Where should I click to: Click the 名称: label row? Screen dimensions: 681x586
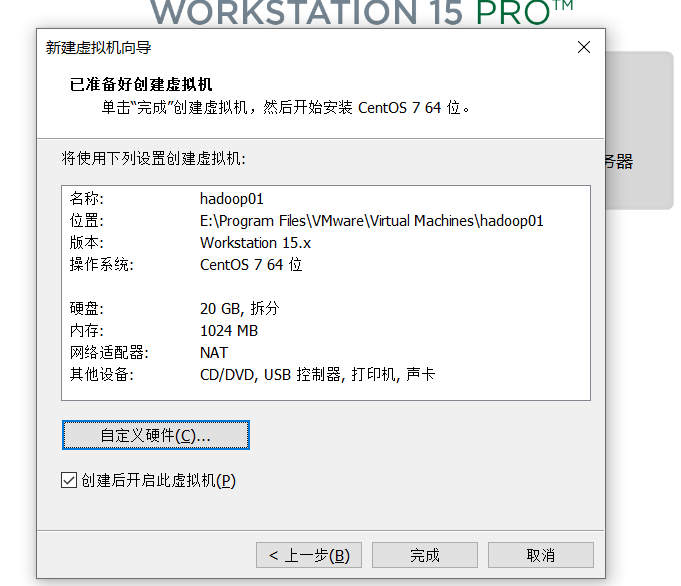[x=87, y=199]
